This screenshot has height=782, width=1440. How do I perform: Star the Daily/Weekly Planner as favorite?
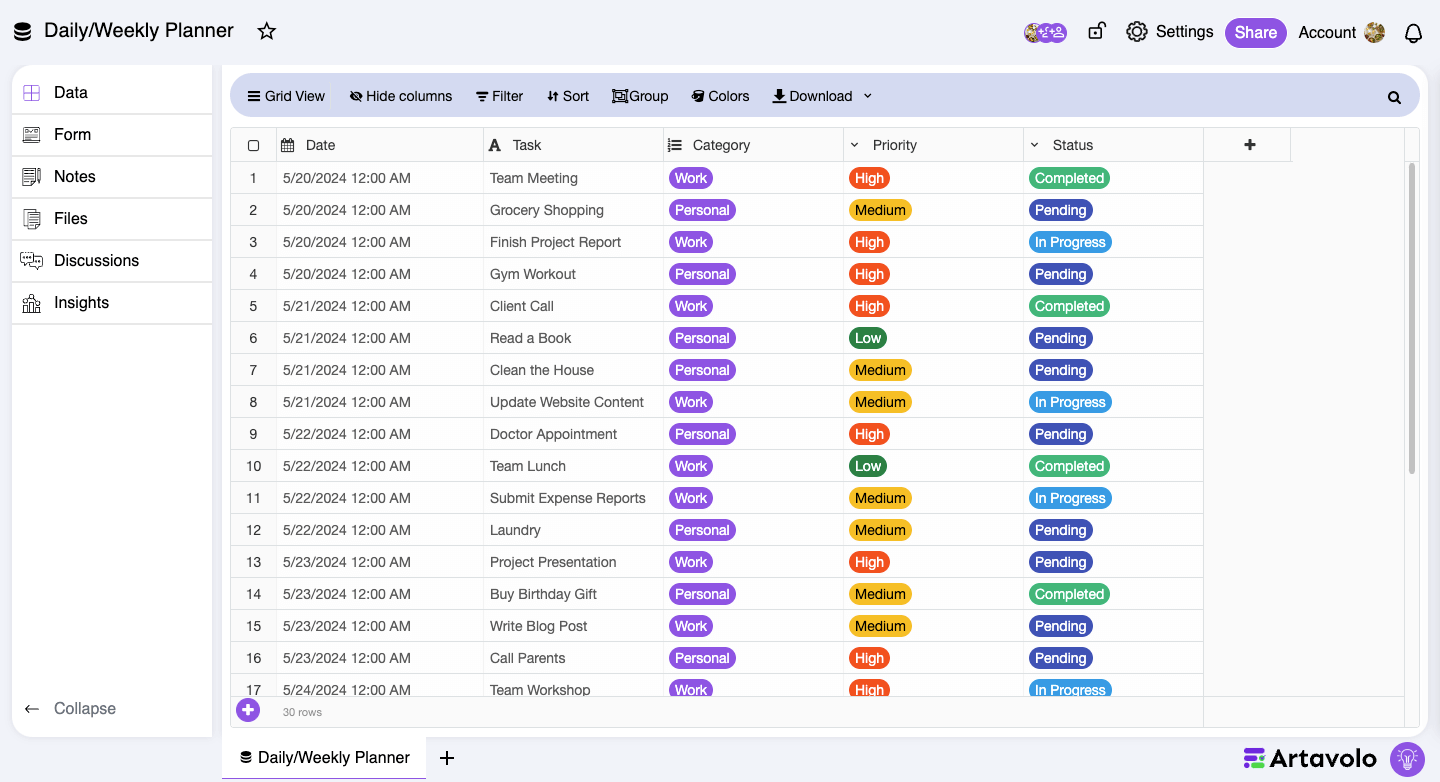pos(266,31)
